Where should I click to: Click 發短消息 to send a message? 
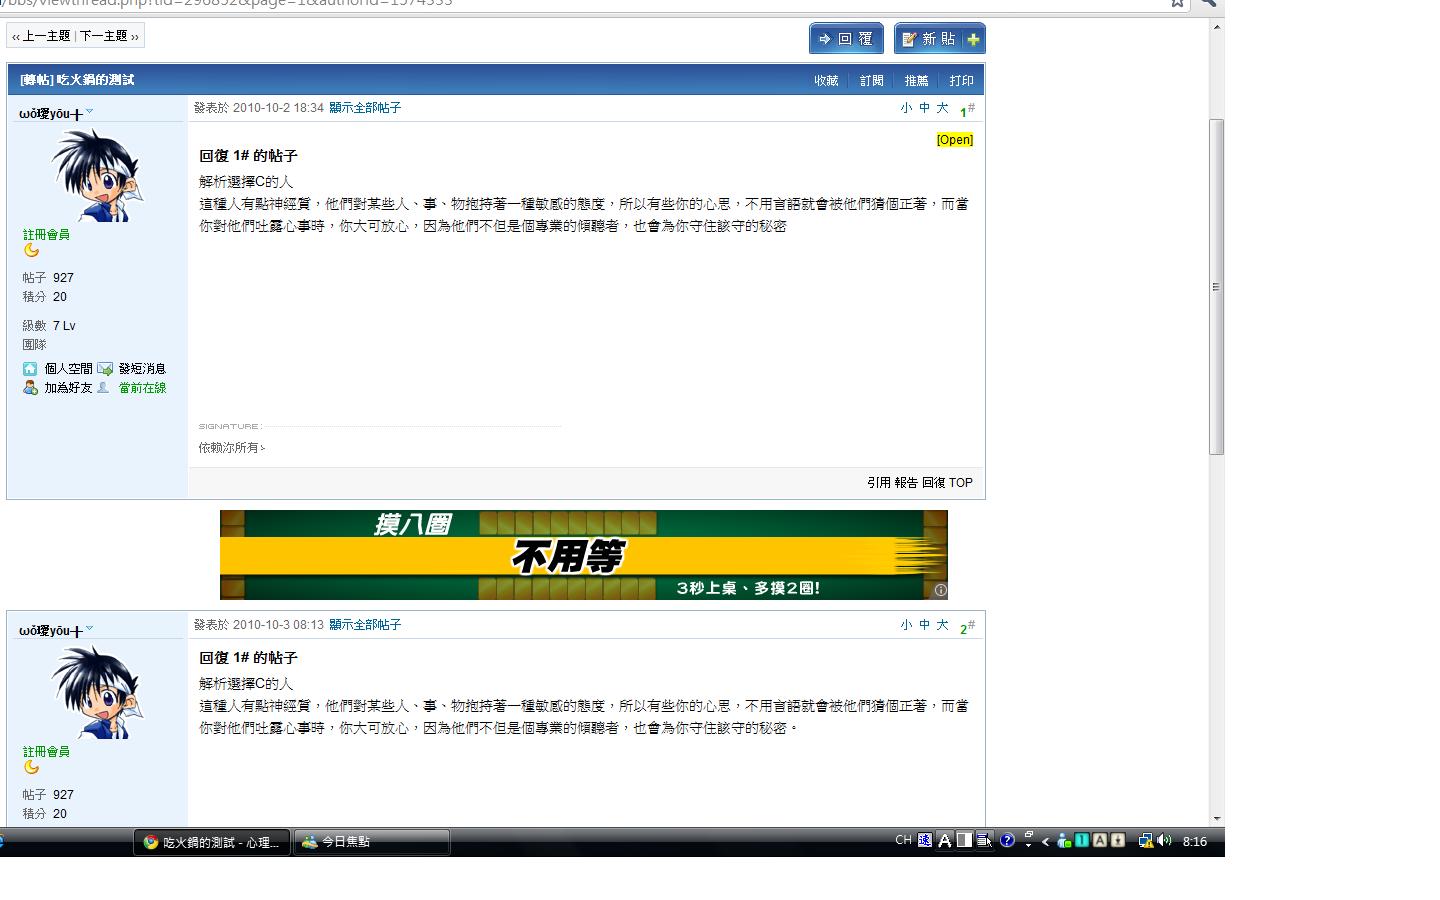[x=142, y=369]
